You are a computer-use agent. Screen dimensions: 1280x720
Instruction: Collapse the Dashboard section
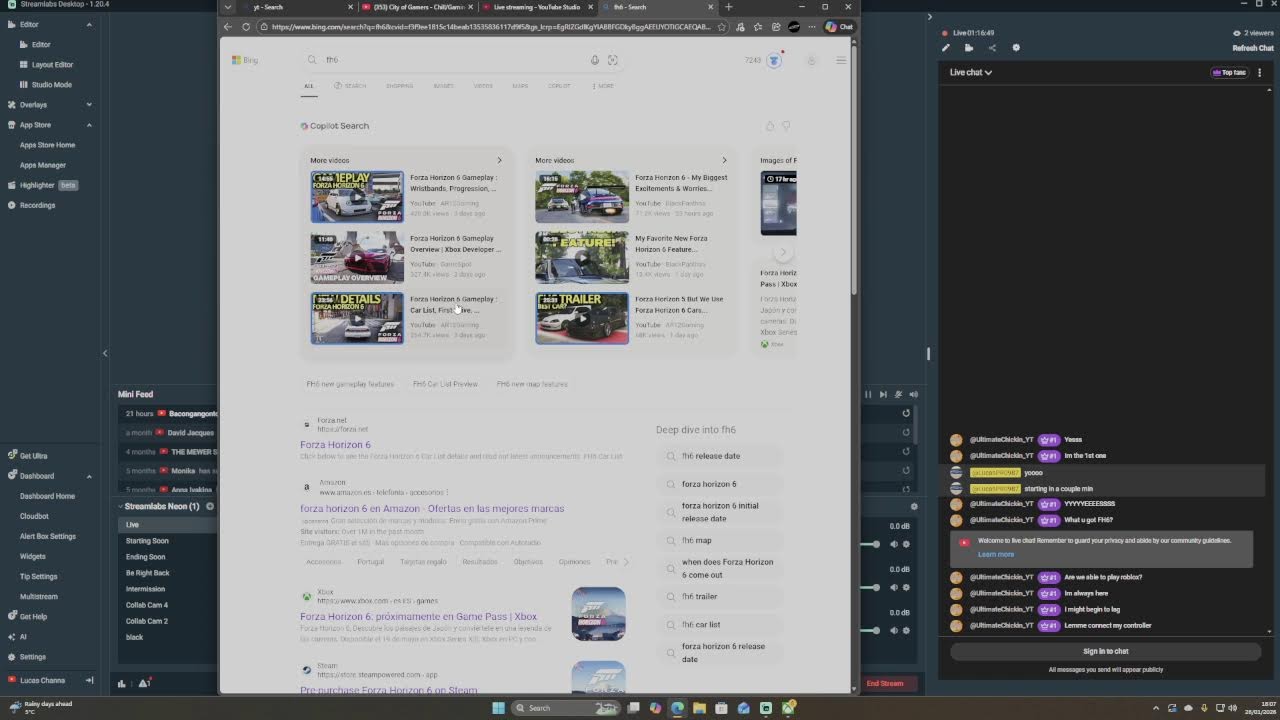click(x=89, y=476)
